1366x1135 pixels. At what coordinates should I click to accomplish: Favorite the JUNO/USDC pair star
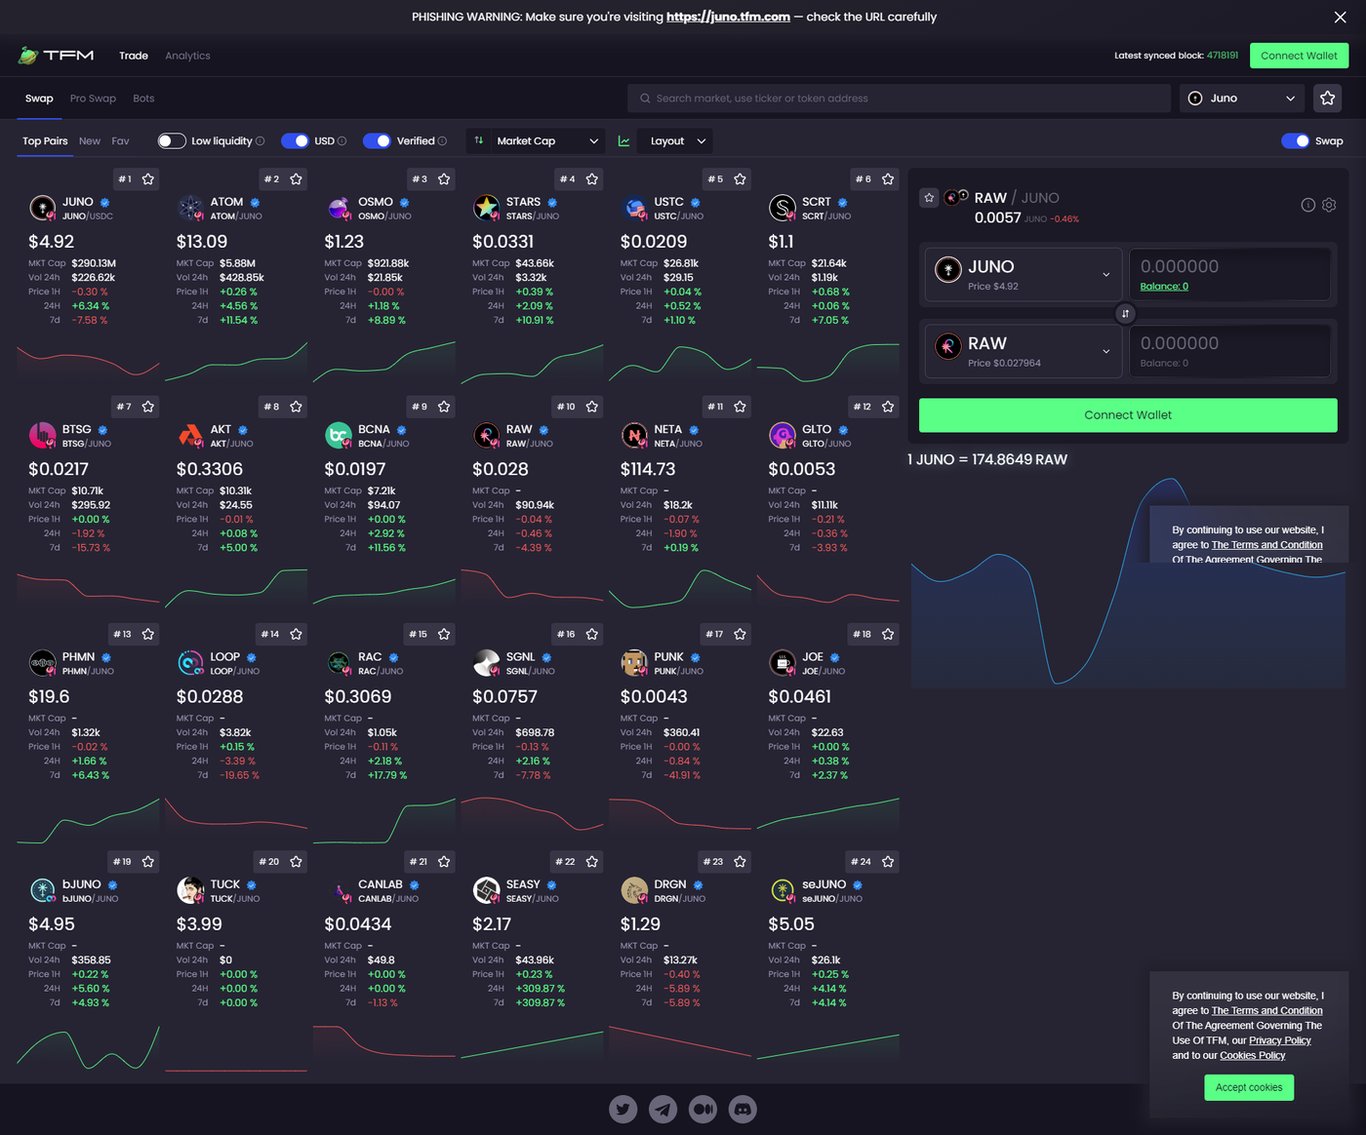148,179
